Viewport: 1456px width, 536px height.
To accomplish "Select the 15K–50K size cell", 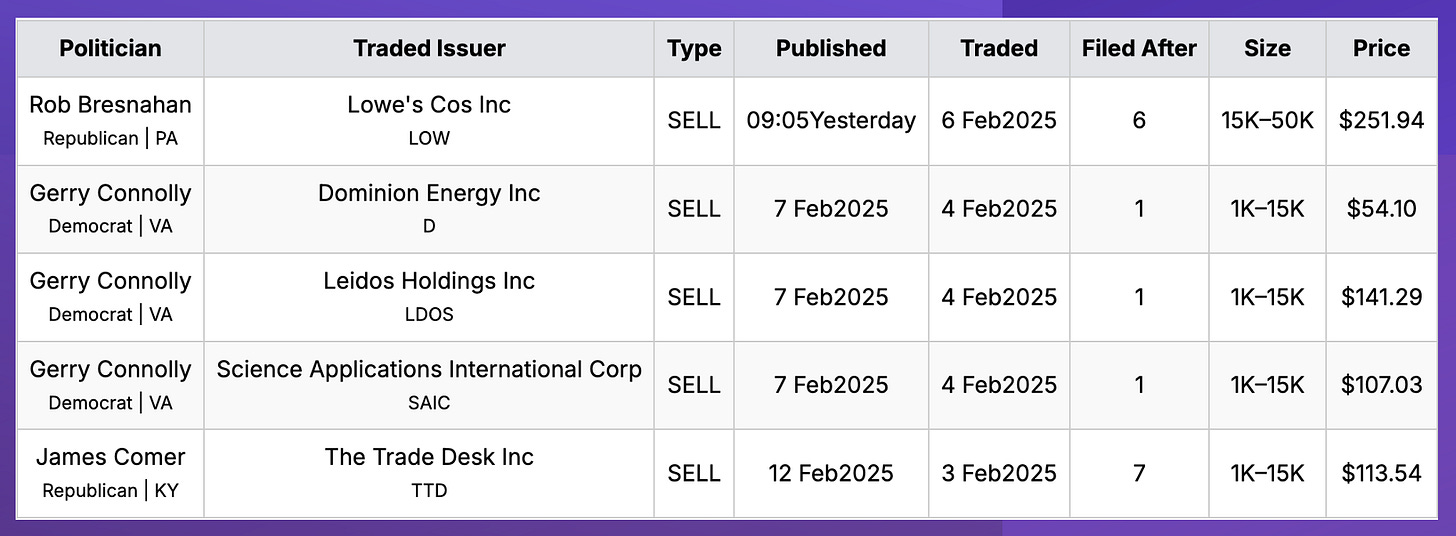I will [1267, 120].
